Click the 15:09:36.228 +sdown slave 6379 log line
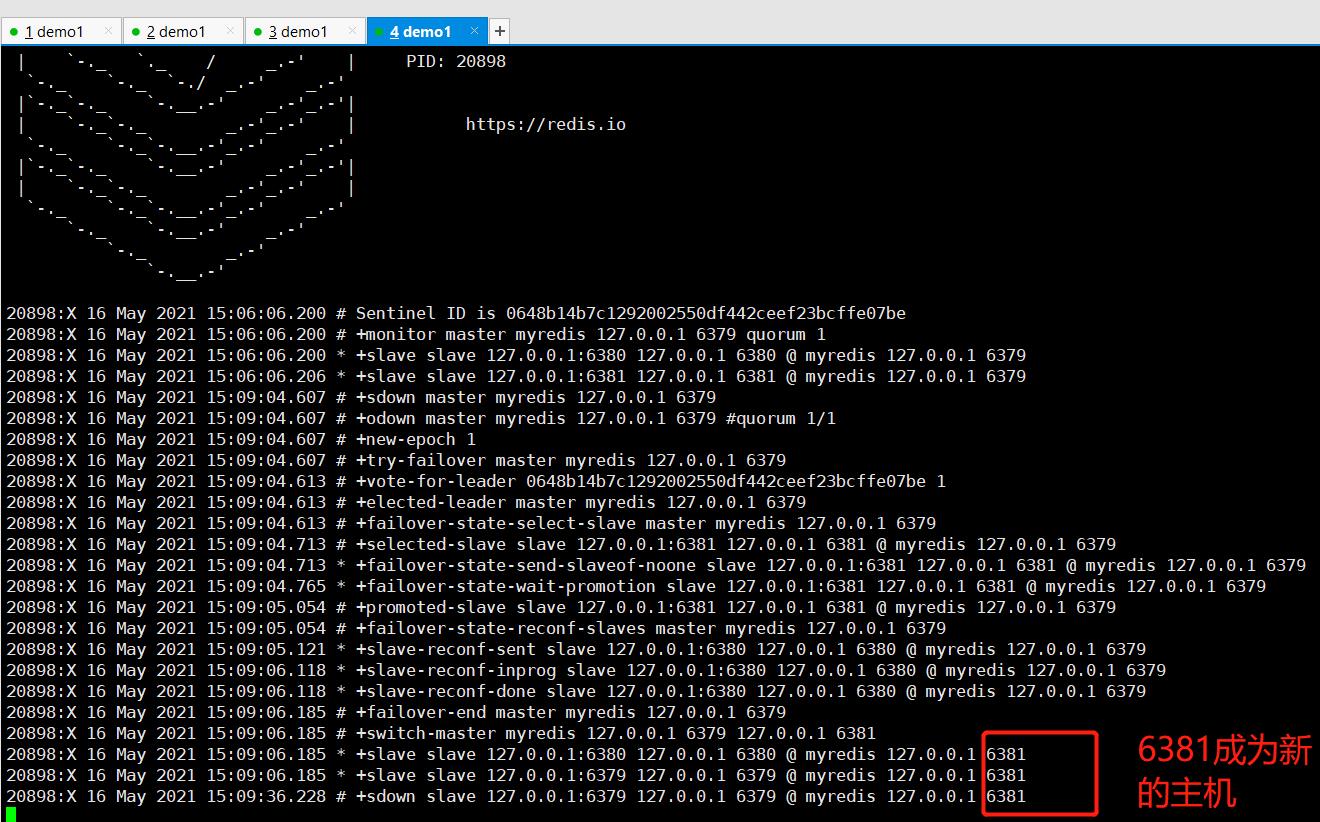The height and width of the screenshot is (822, 1320). pyautogui.click(x=516, y=796)
